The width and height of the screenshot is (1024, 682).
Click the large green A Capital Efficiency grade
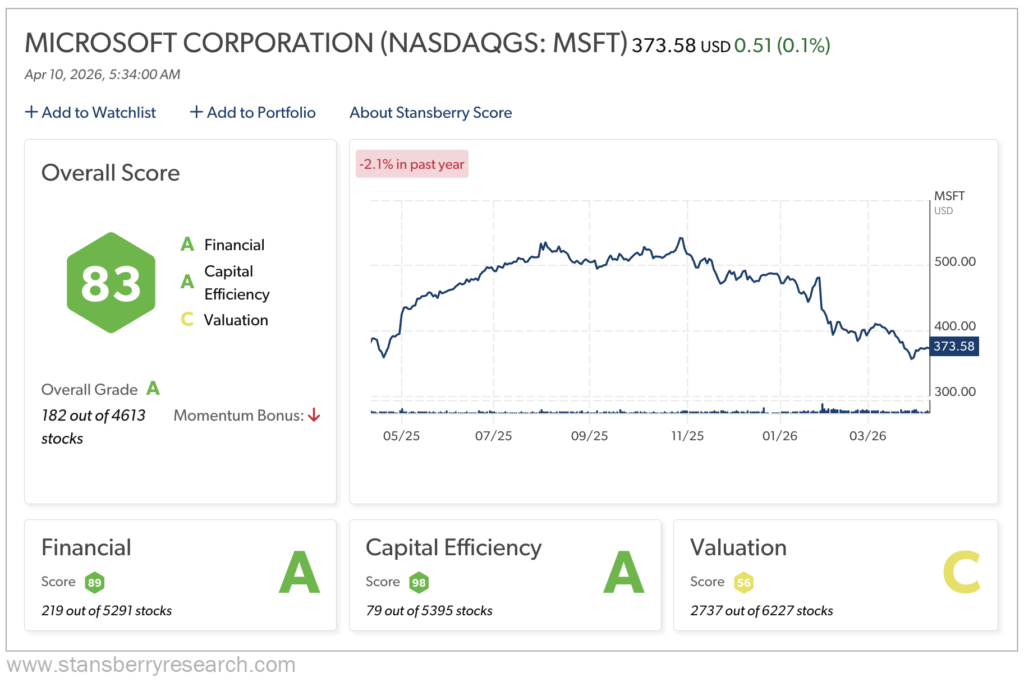[x=623, y=573]
